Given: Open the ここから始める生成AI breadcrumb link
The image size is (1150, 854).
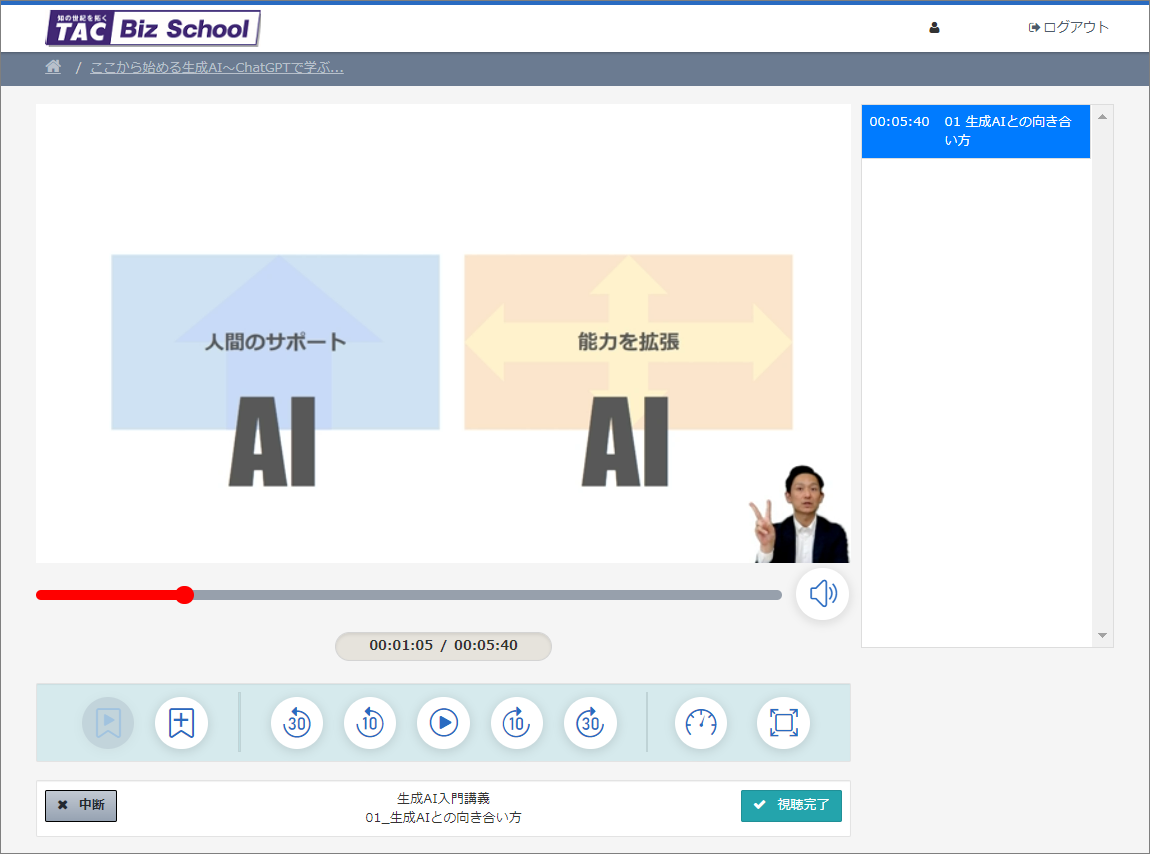Looking at the screenshot, I should click(x=217, y=68).
